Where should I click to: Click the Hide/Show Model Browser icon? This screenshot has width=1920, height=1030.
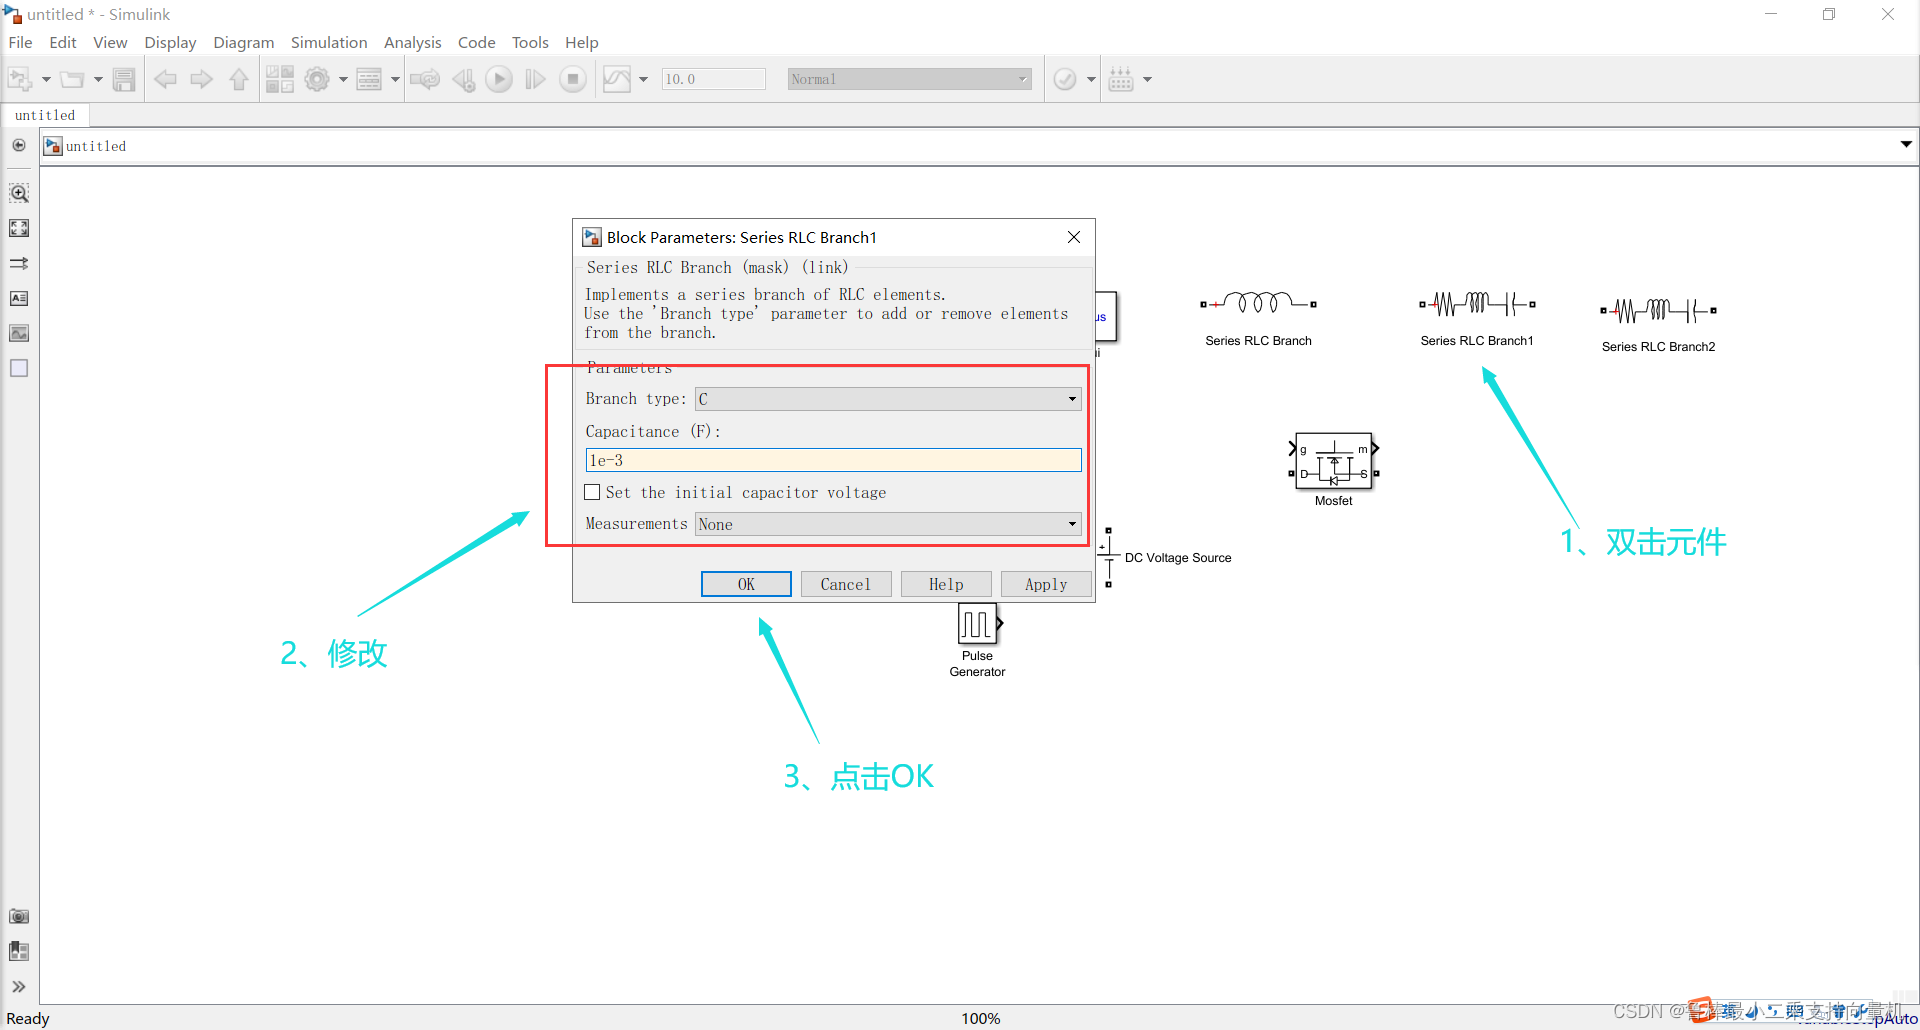[x=19, y=146]
